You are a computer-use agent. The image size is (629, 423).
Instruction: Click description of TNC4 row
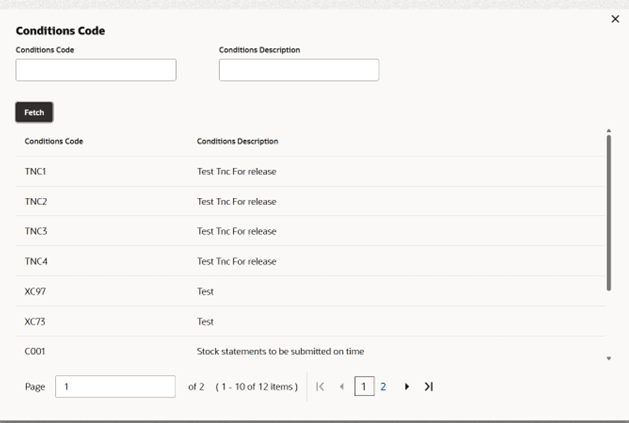237,261
